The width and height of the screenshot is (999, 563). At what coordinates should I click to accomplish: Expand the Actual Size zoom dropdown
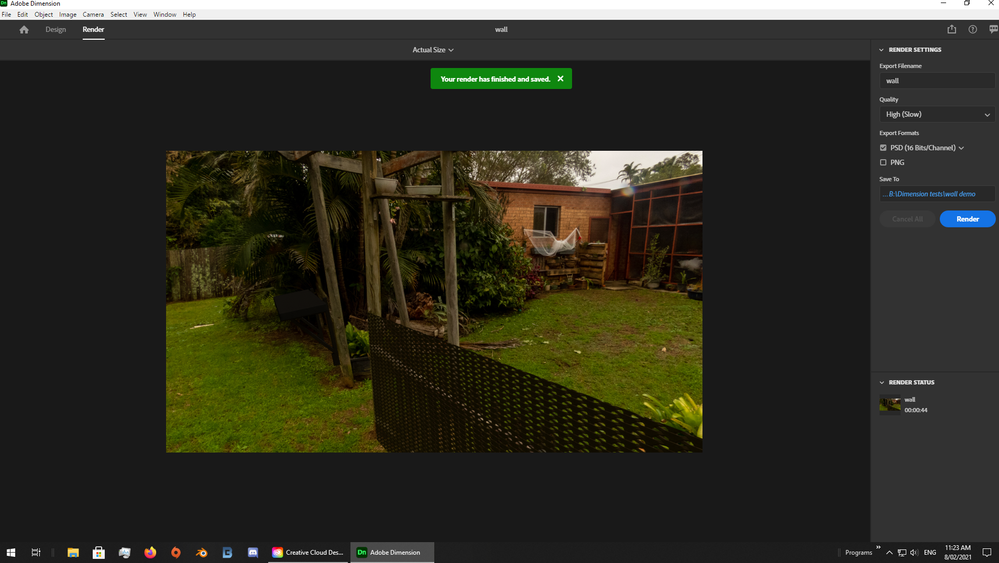pyautogui.click(x=433, y=50)
